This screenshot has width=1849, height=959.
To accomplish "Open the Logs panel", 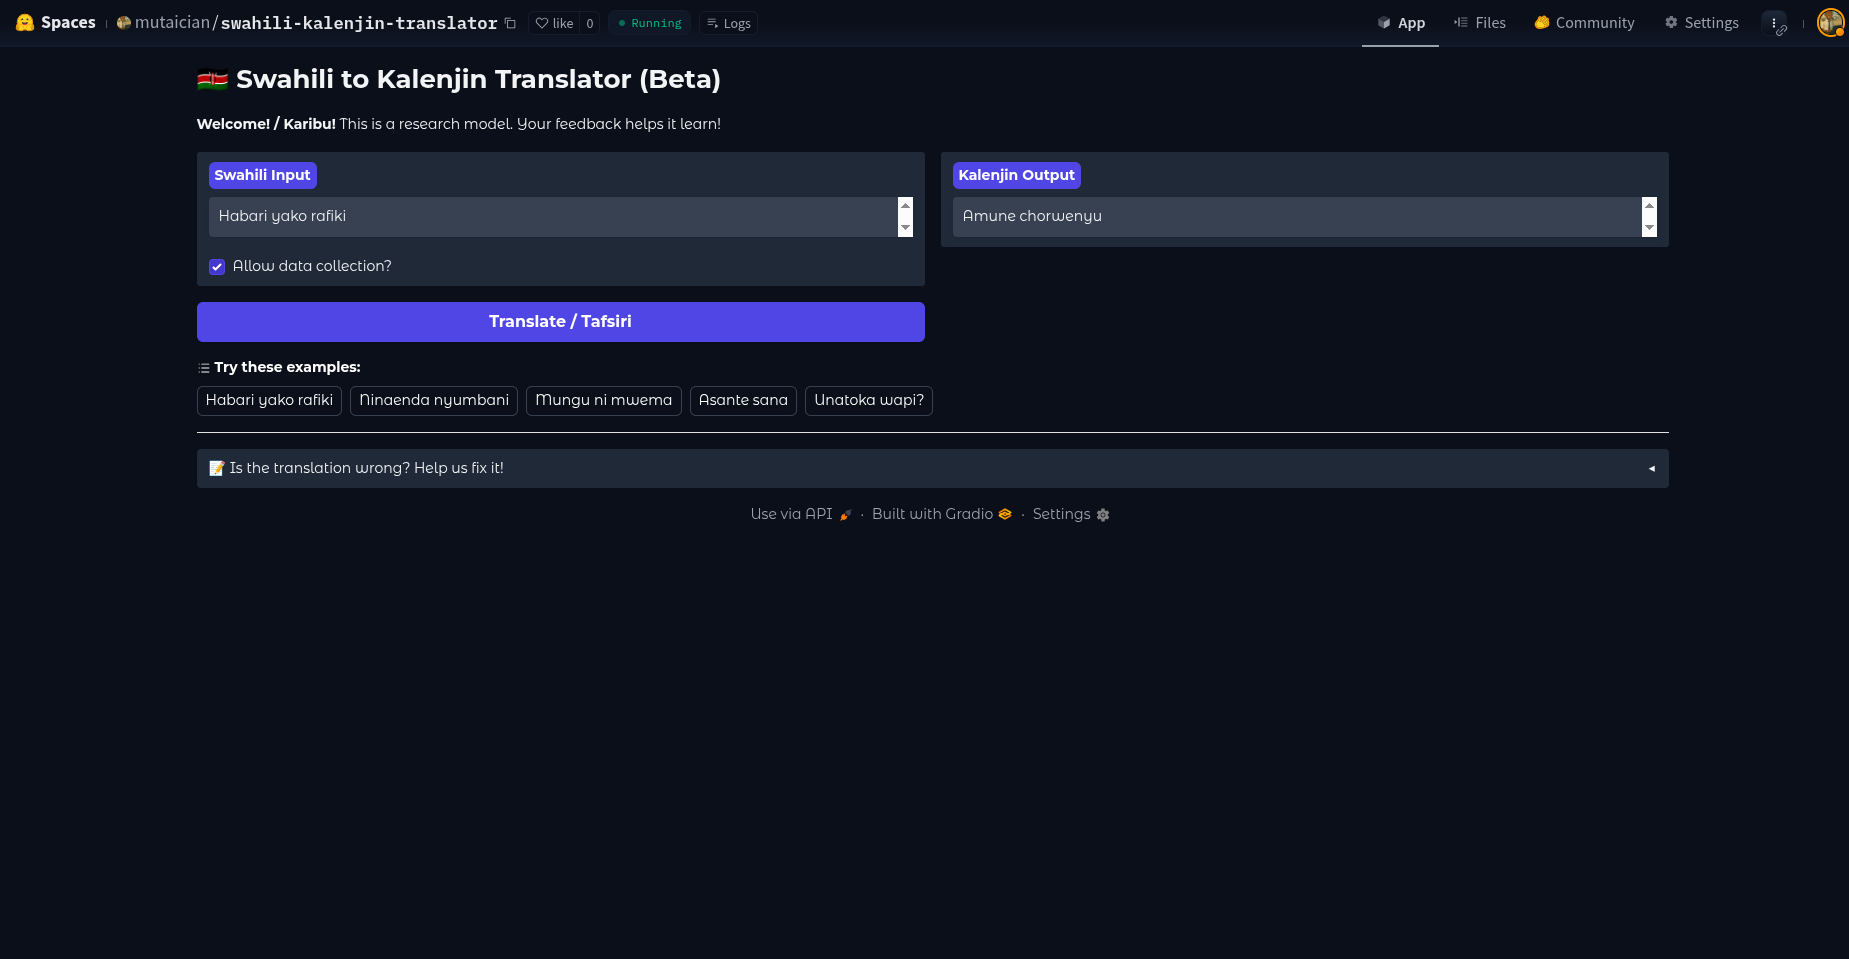I will tap(728, 22).
